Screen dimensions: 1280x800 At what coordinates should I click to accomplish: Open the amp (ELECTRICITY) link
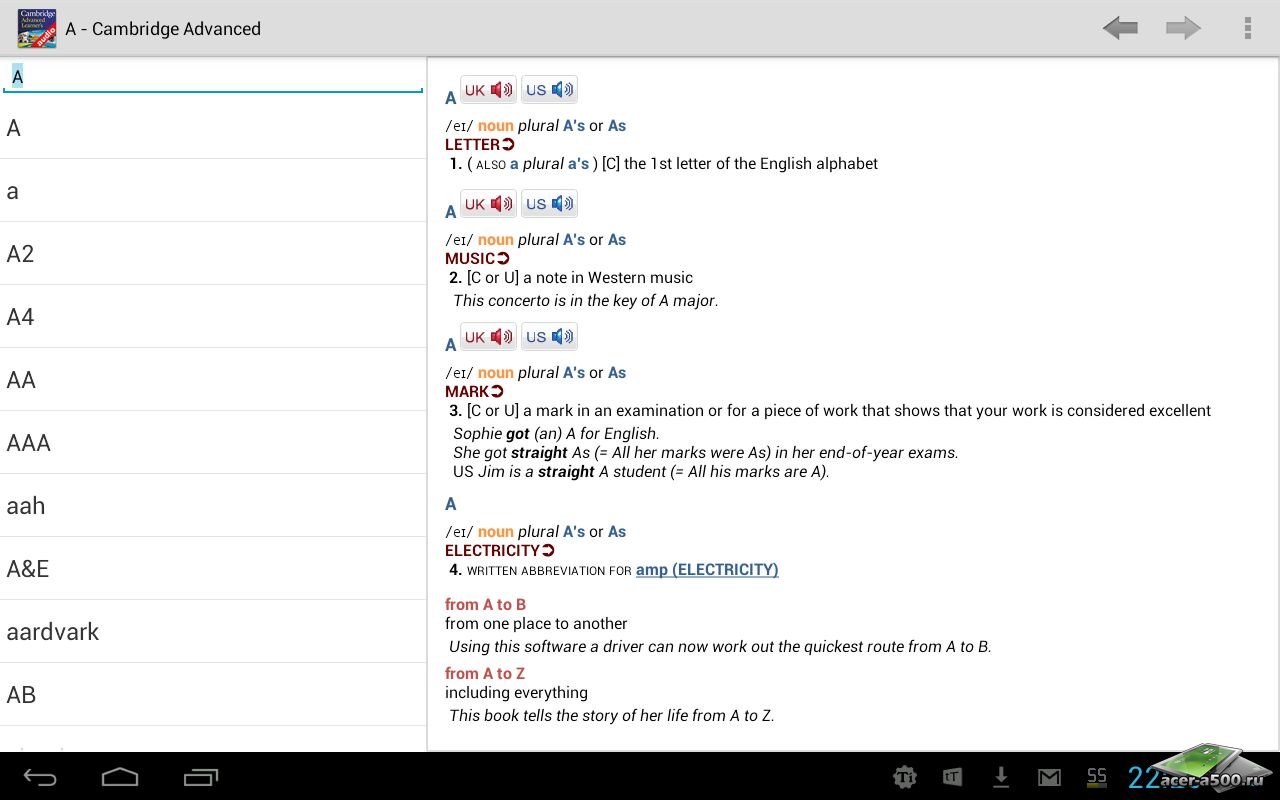click(x=706, y=570)
